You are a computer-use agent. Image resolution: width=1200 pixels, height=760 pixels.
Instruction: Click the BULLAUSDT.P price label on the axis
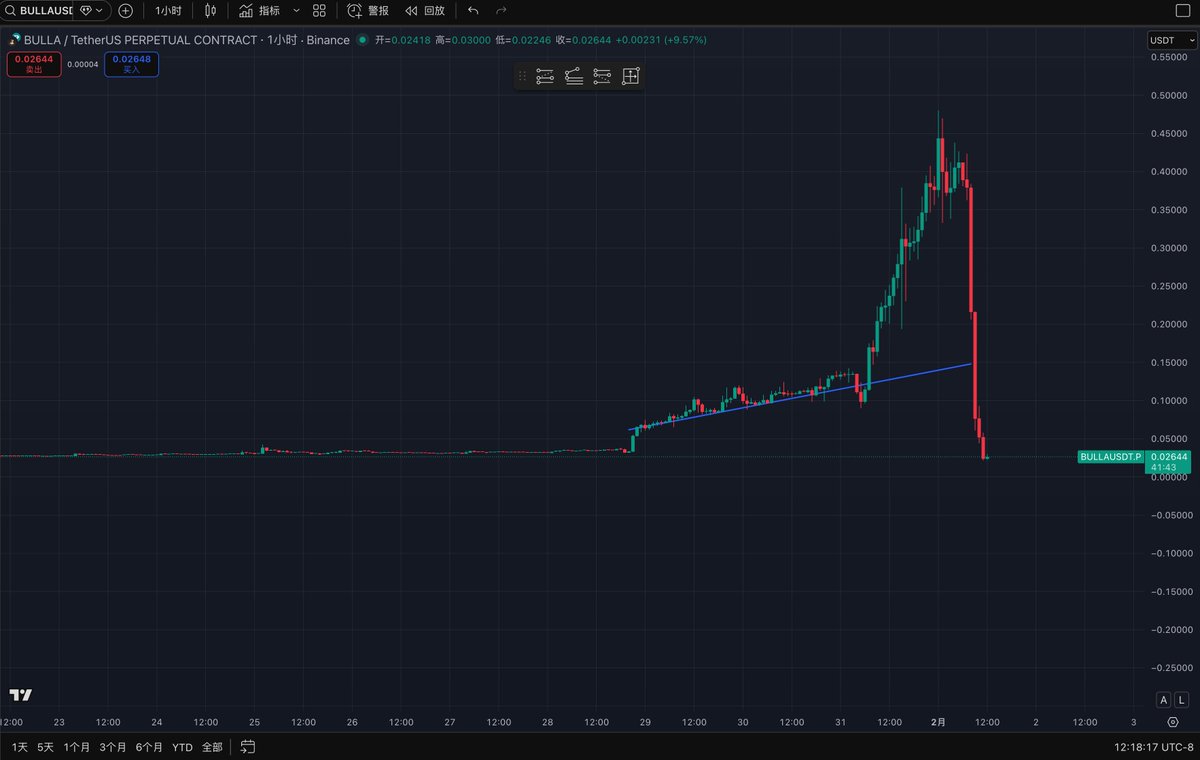1109,457
